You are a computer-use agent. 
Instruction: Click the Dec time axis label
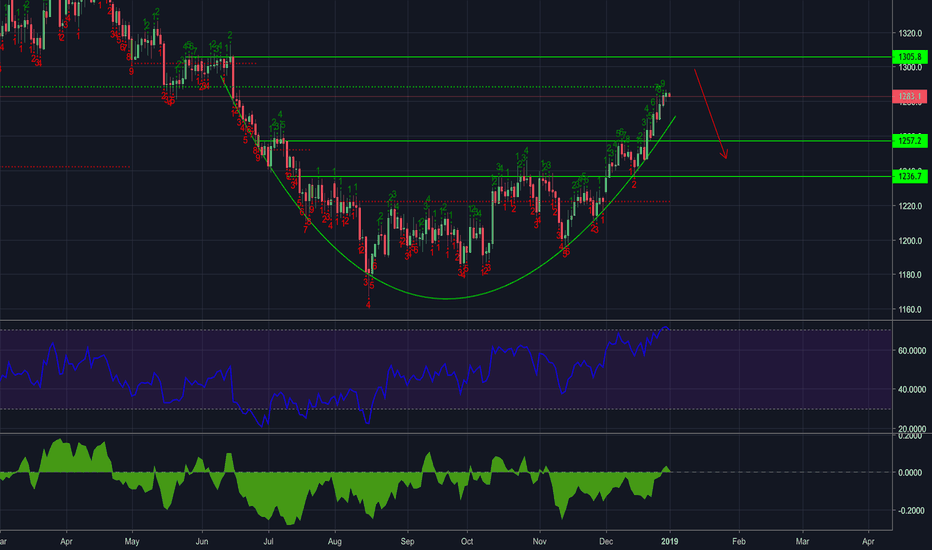coord(606,542)
